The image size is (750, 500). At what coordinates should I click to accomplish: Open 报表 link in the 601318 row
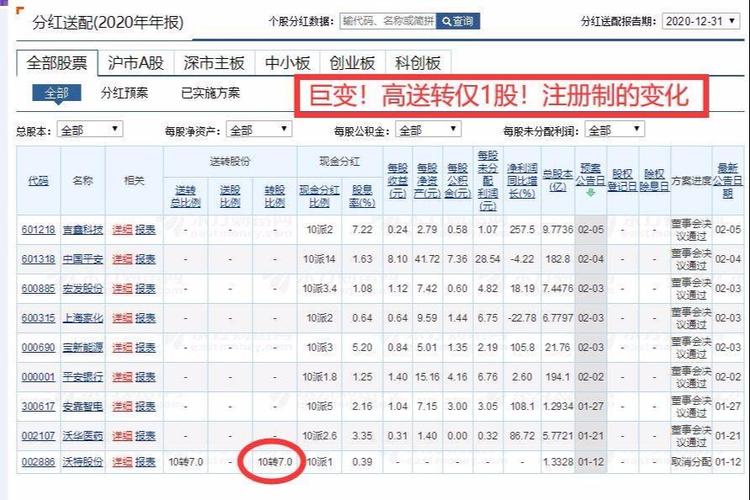[145, 259]
